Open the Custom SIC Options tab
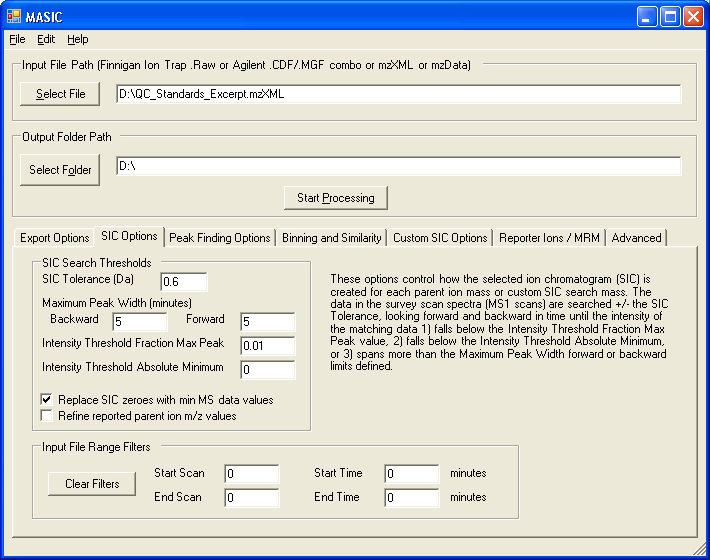The height and width of the screenshot is (560, 710). [440, 238]
